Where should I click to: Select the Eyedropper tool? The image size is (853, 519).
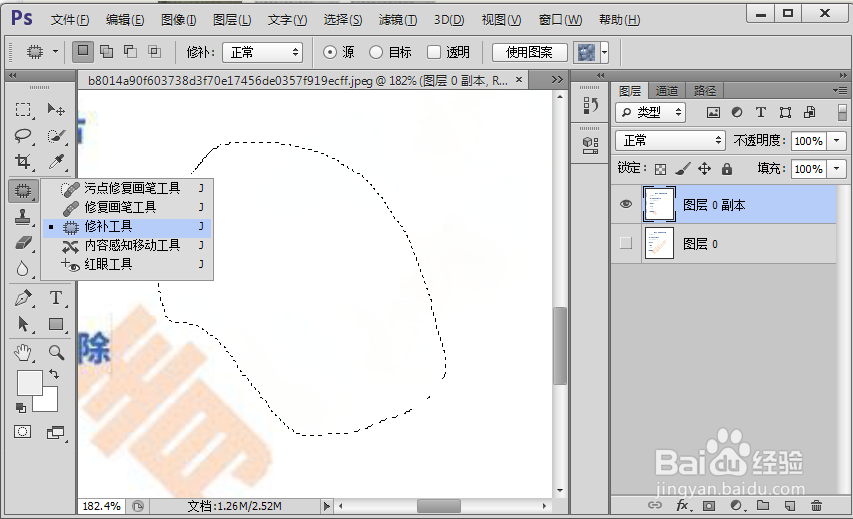pyautogui.click(x=55, y=162)
